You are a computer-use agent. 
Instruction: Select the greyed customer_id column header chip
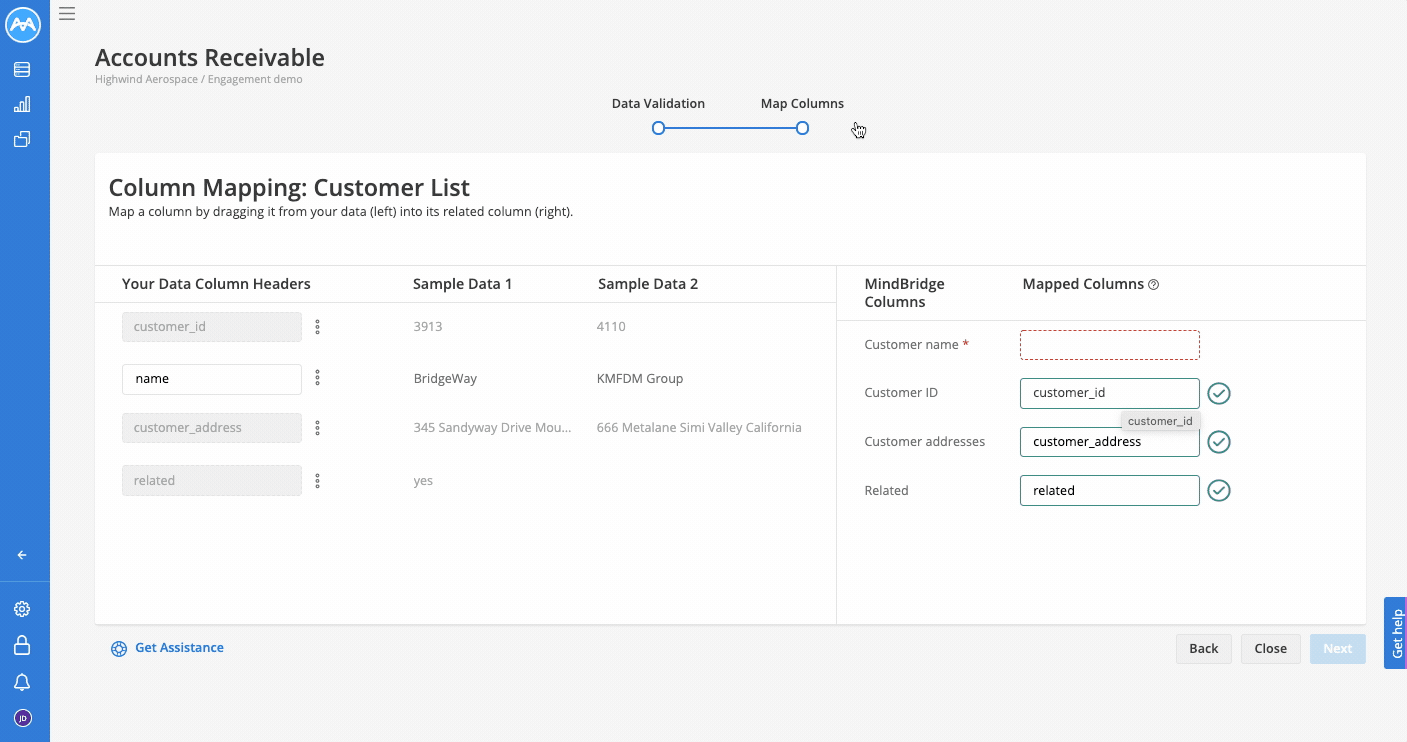212,327
